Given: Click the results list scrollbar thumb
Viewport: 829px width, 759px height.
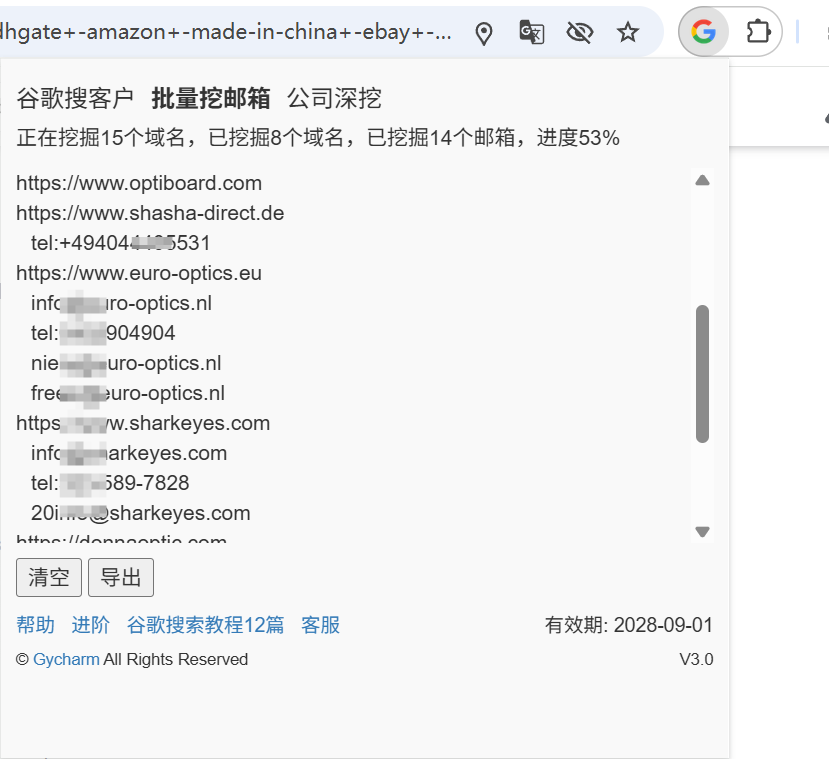Looking at the screenshot, I should (702, 373).
